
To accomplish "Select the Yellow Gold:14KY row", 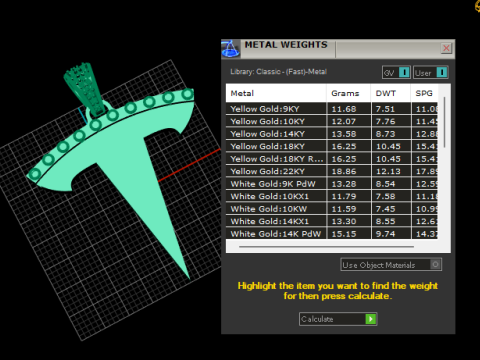I will point(332,134).
